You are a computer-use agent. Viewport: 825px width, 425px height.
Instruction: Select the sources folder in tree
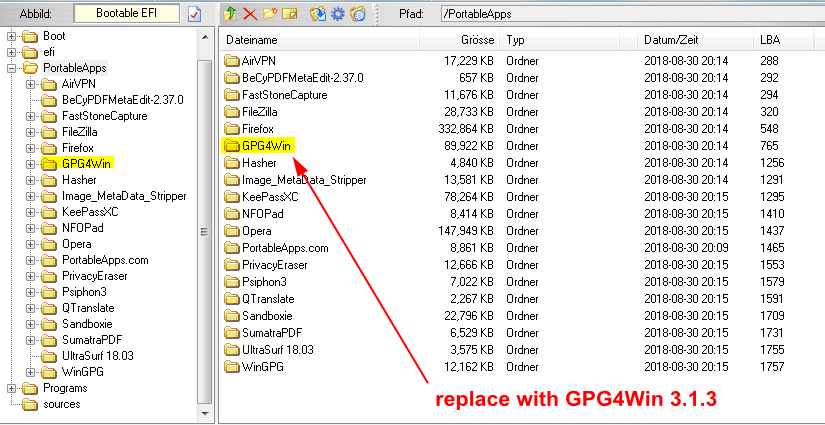(x=61, y=404)
